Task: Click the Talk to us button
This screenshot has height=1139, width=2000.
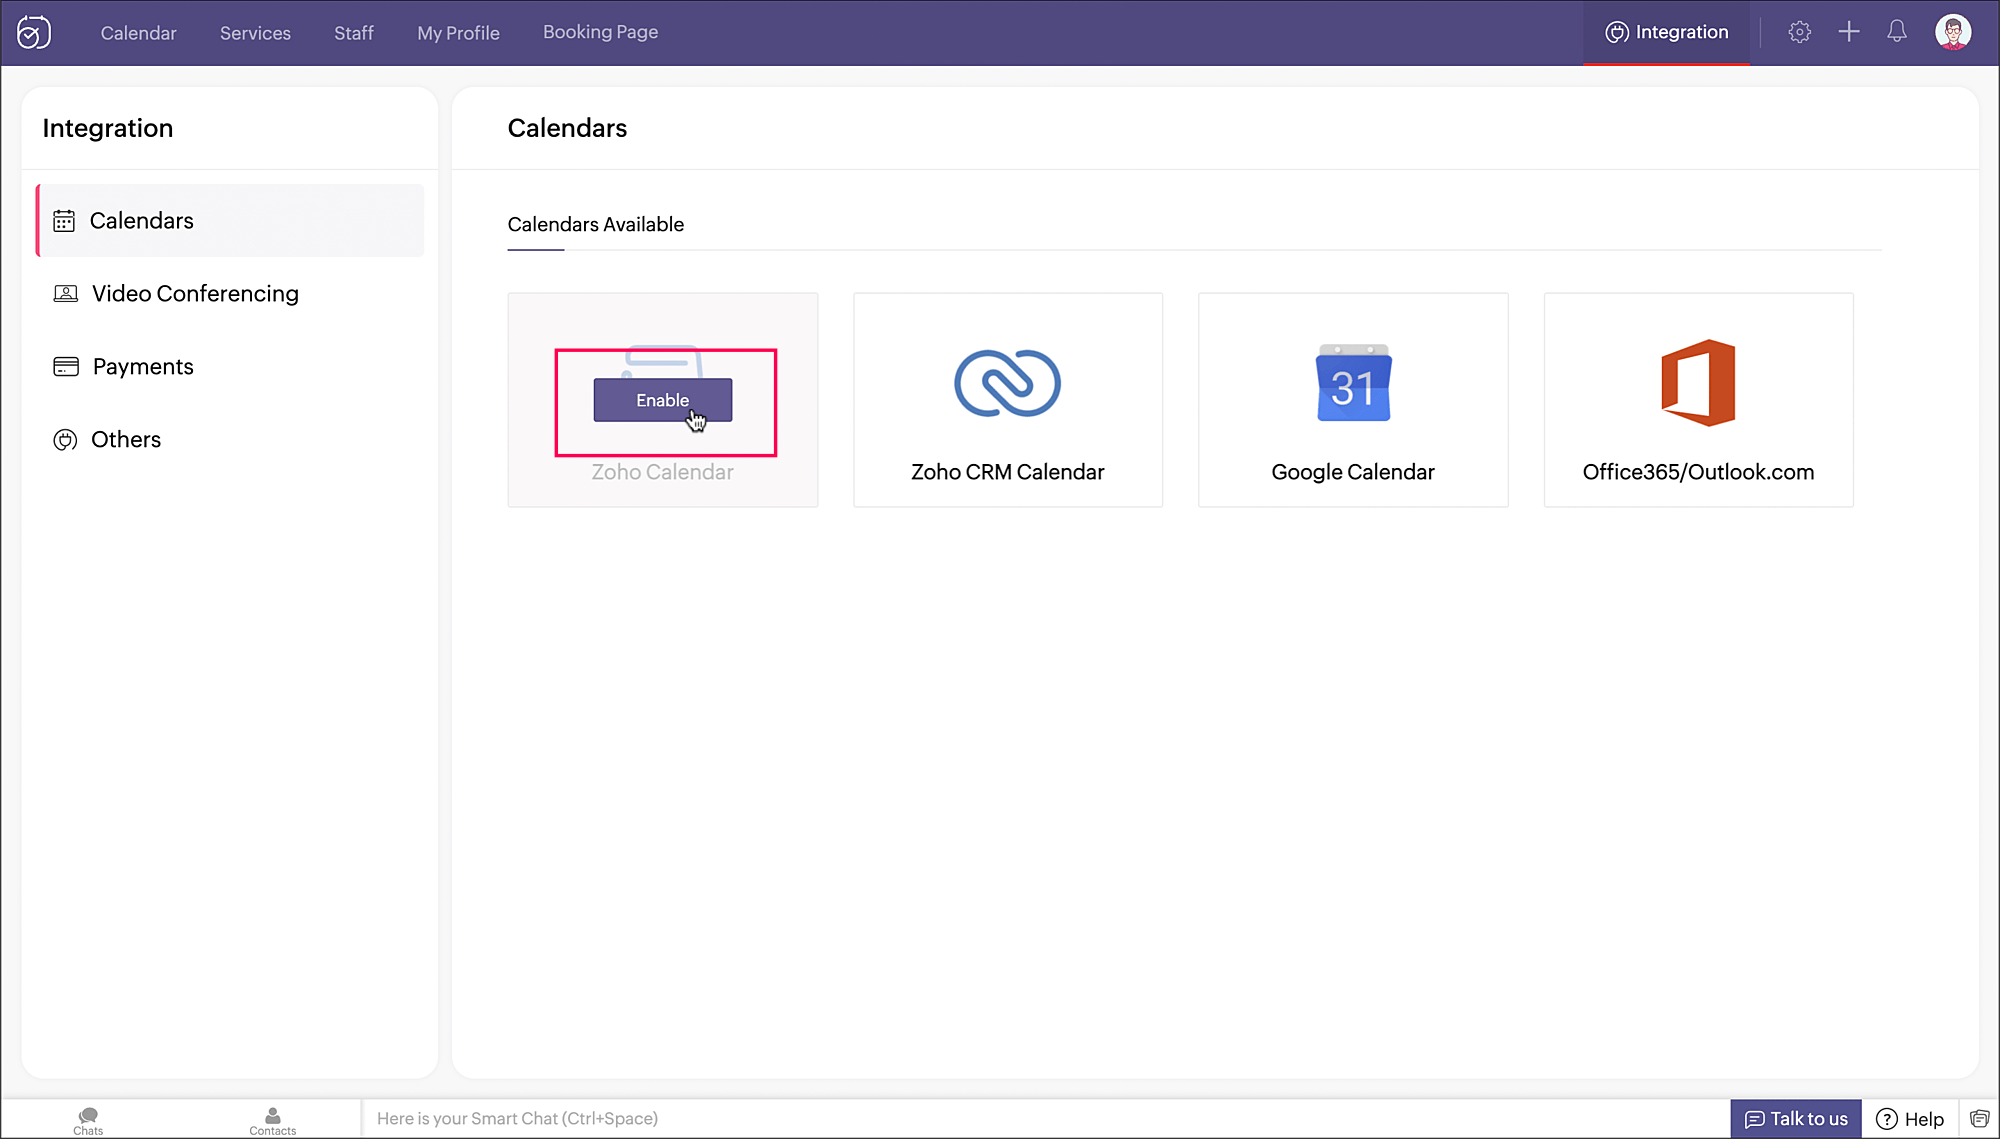Action: click(x=1796, y=1119)
